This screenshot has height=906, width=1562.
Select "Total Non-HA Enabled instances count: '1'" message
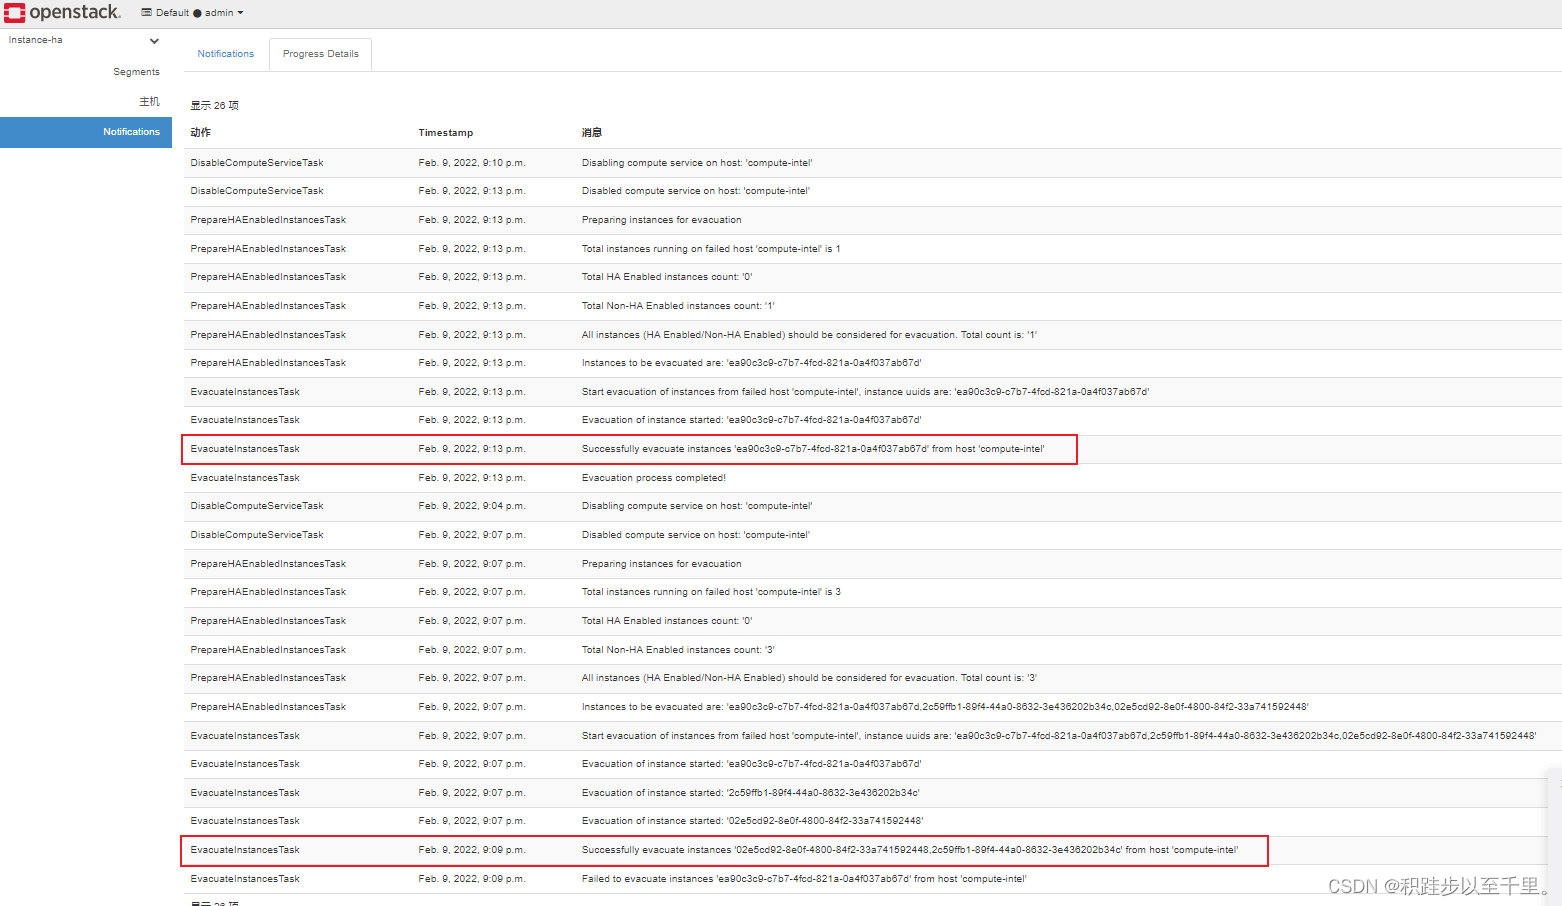click(678, 306)
